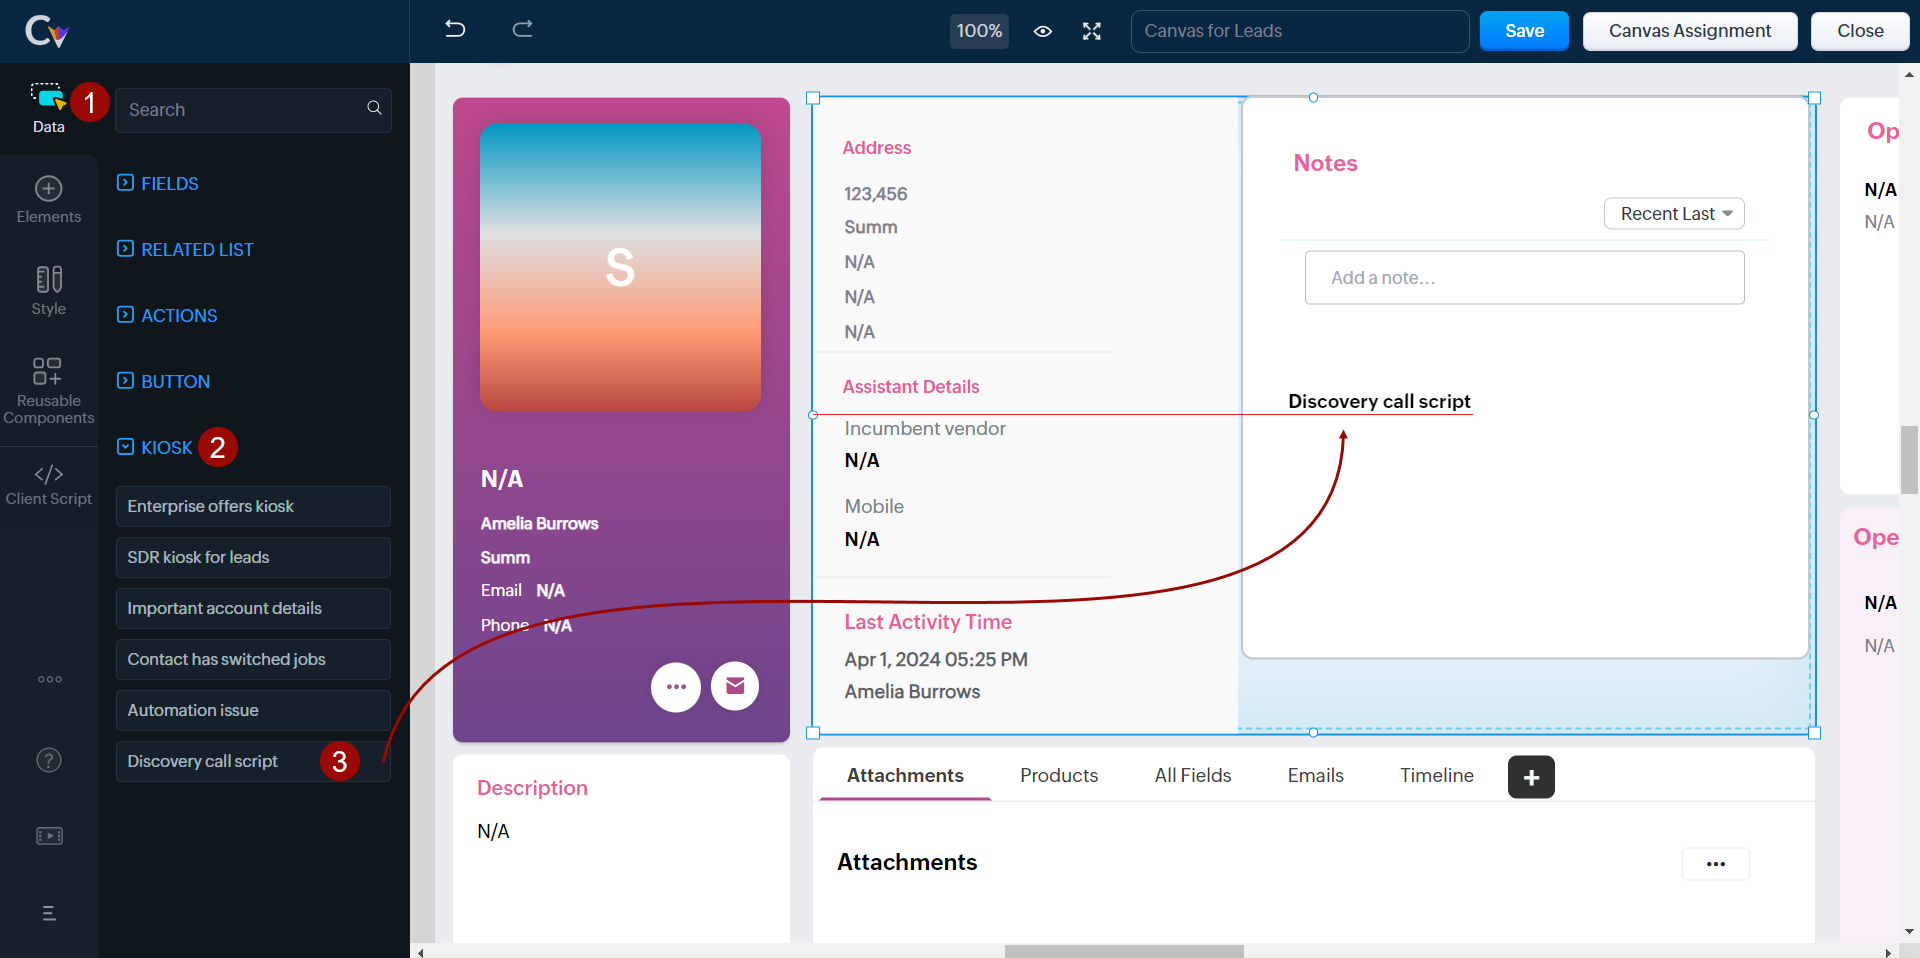
Task: Click the Save button
Action: pos(1524,31)
